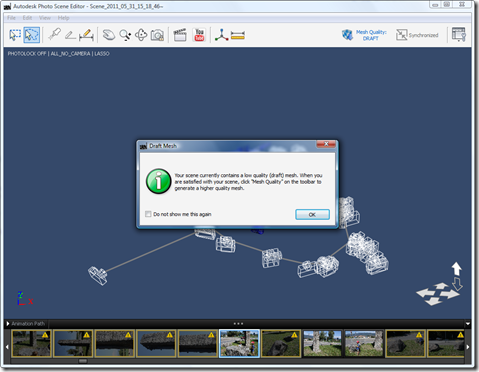Check Do not show me this again

pos(148,214)
